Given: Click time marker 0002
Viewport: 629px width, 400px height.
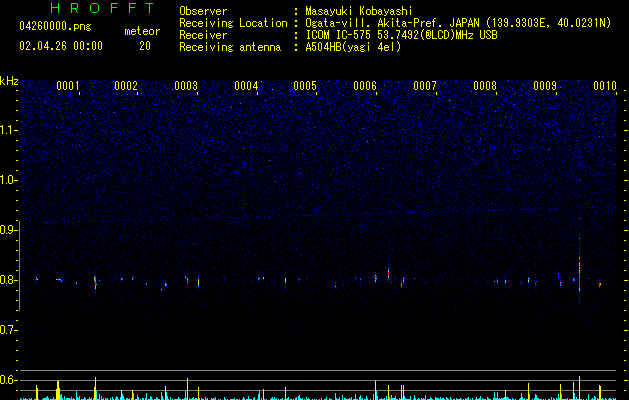Looking at the screenshot, I should click(x=126, y=86).
